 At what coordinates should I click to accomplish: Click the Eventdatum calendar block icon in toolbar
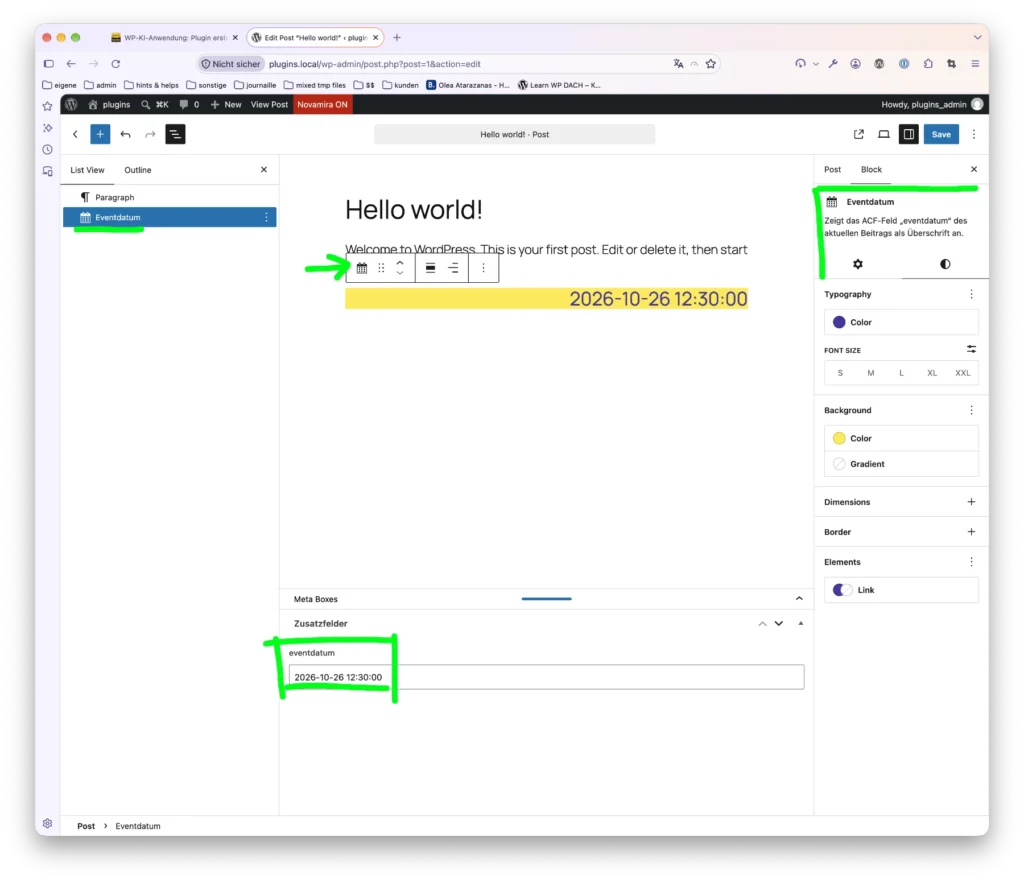pos(362,268)
